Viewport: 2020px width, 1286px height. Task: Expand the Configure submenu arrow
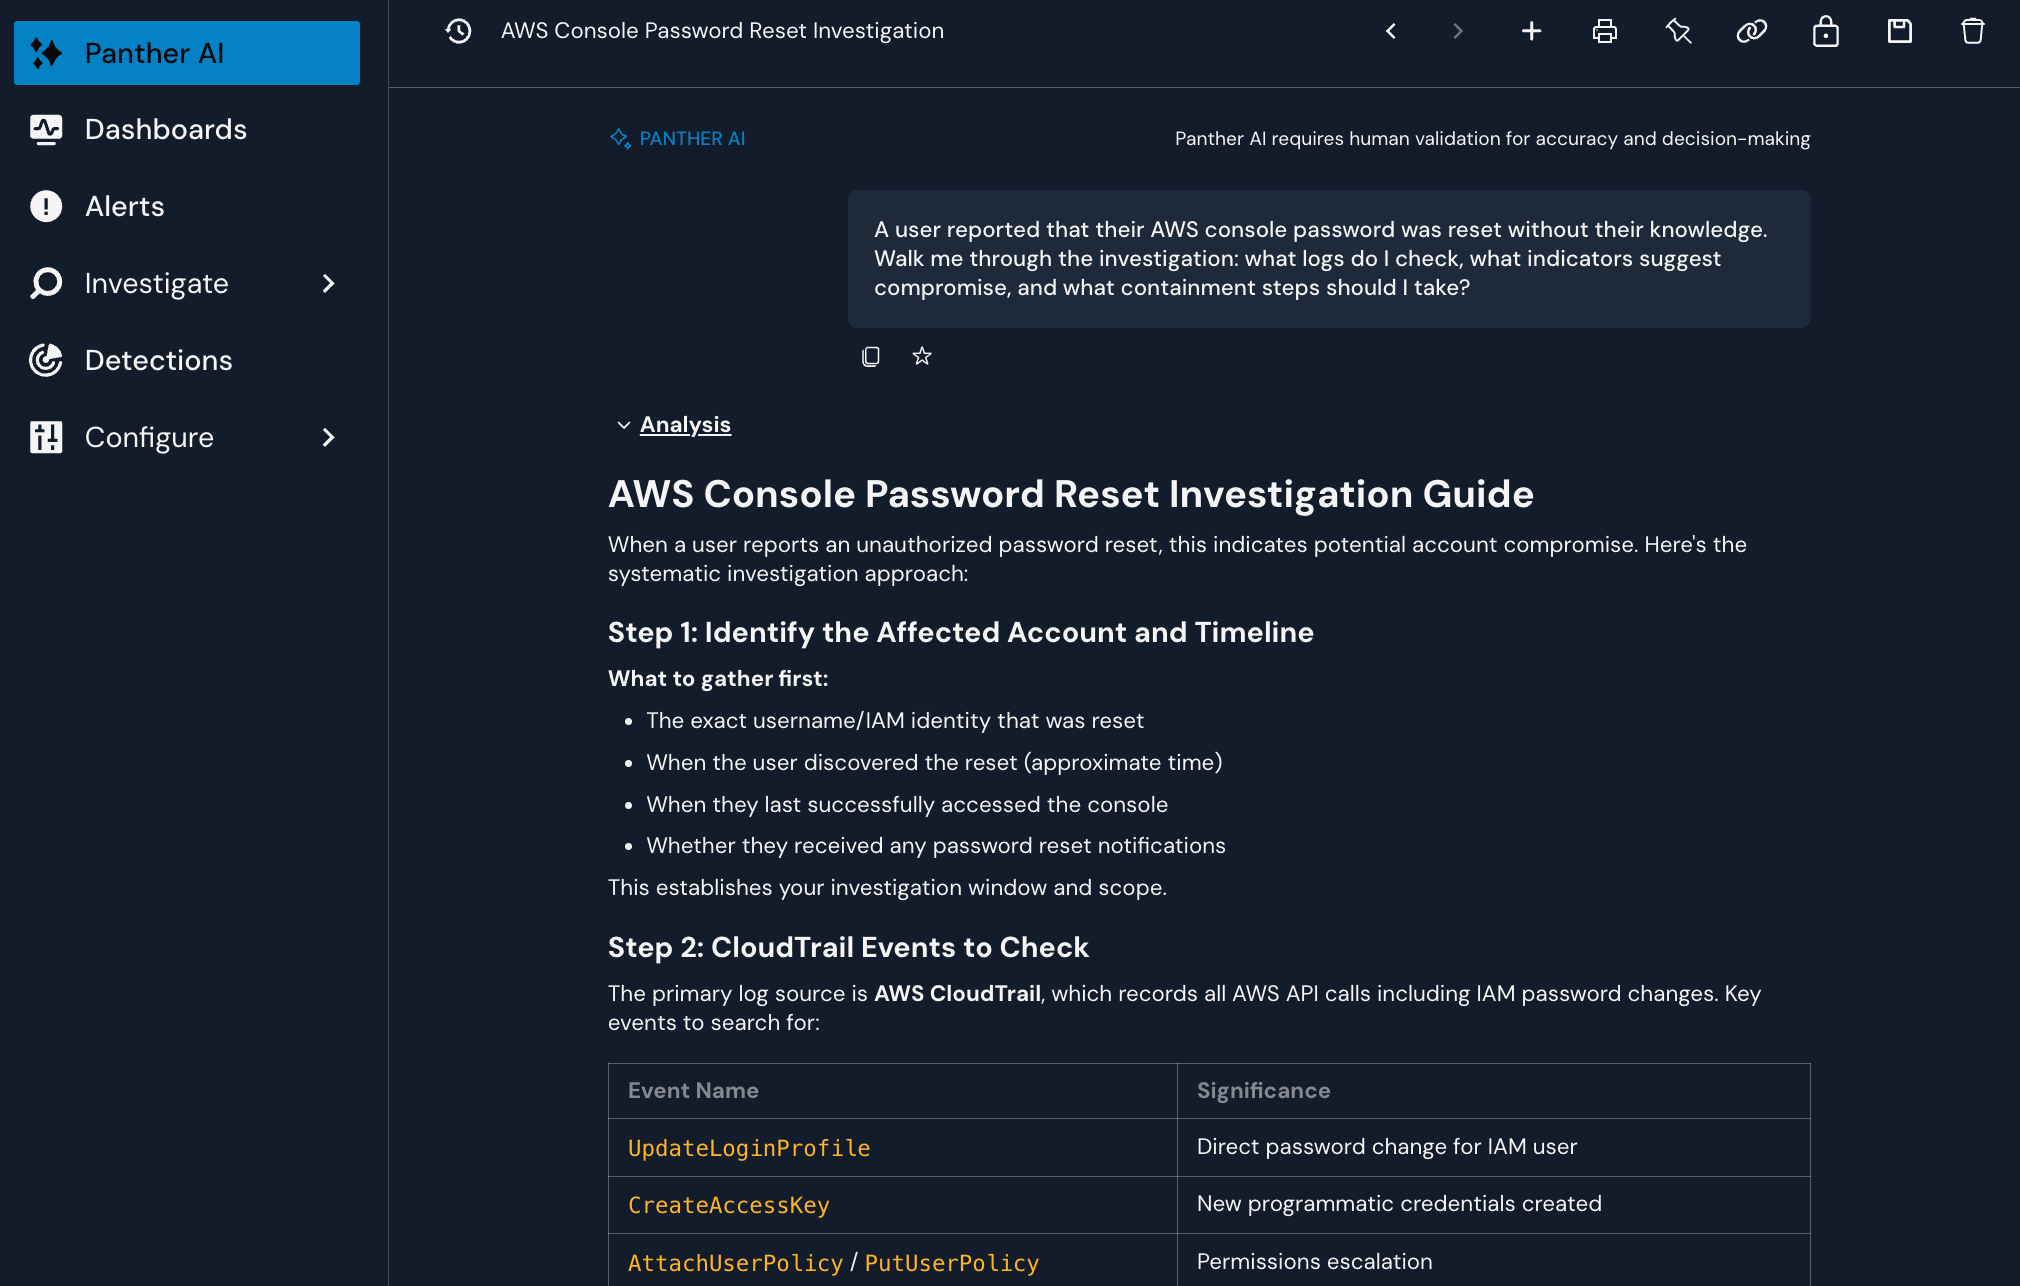click(x=328, y=437)
